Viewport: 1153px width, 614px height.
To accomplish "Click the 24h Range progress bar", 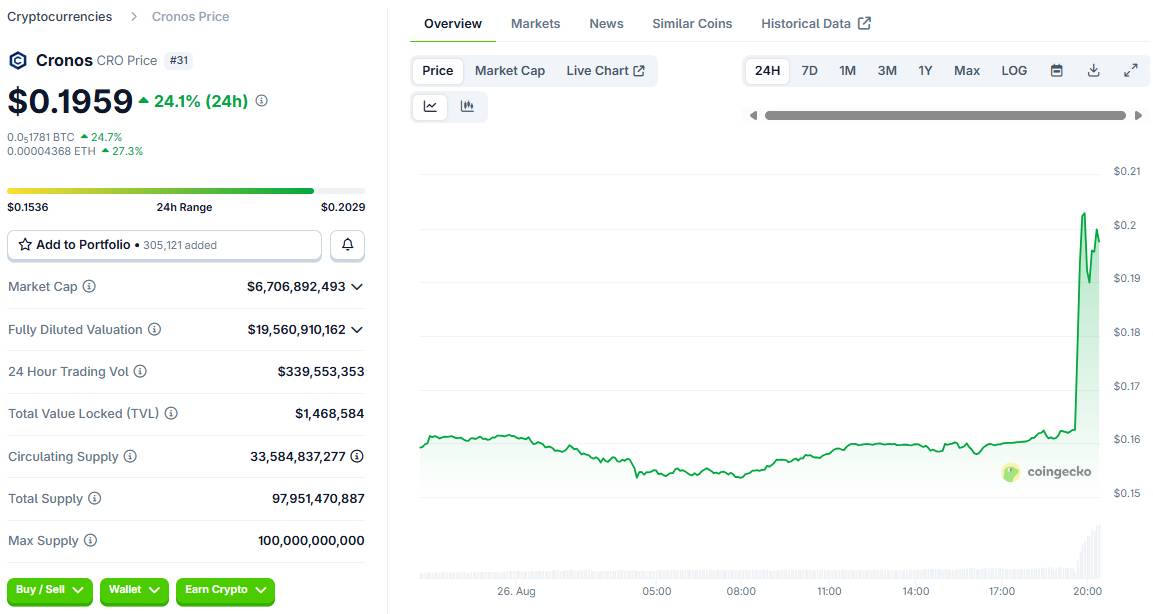I will tap(186, 191).
